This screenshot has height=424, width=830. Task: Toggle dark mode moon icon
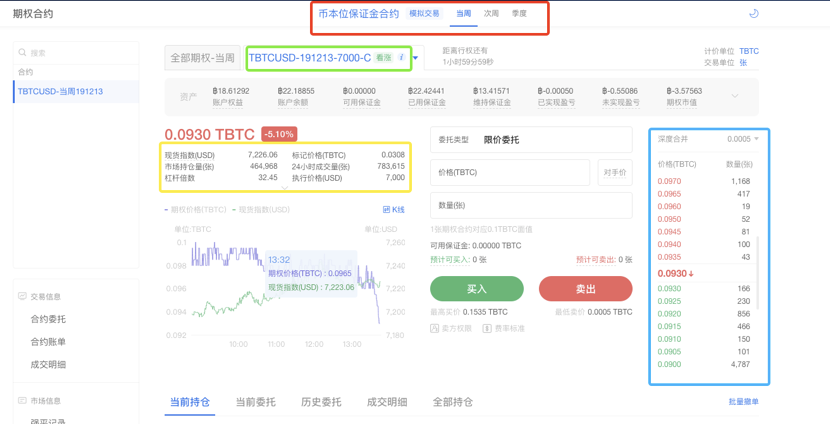pos(754,14)
